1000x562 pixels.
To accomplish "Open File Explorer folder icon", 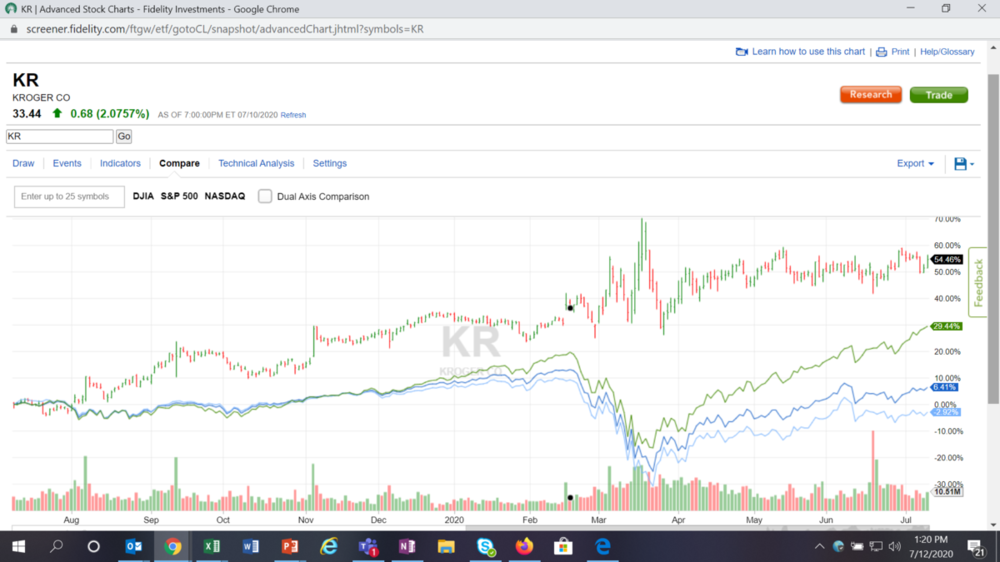I will tap(446, 547).
